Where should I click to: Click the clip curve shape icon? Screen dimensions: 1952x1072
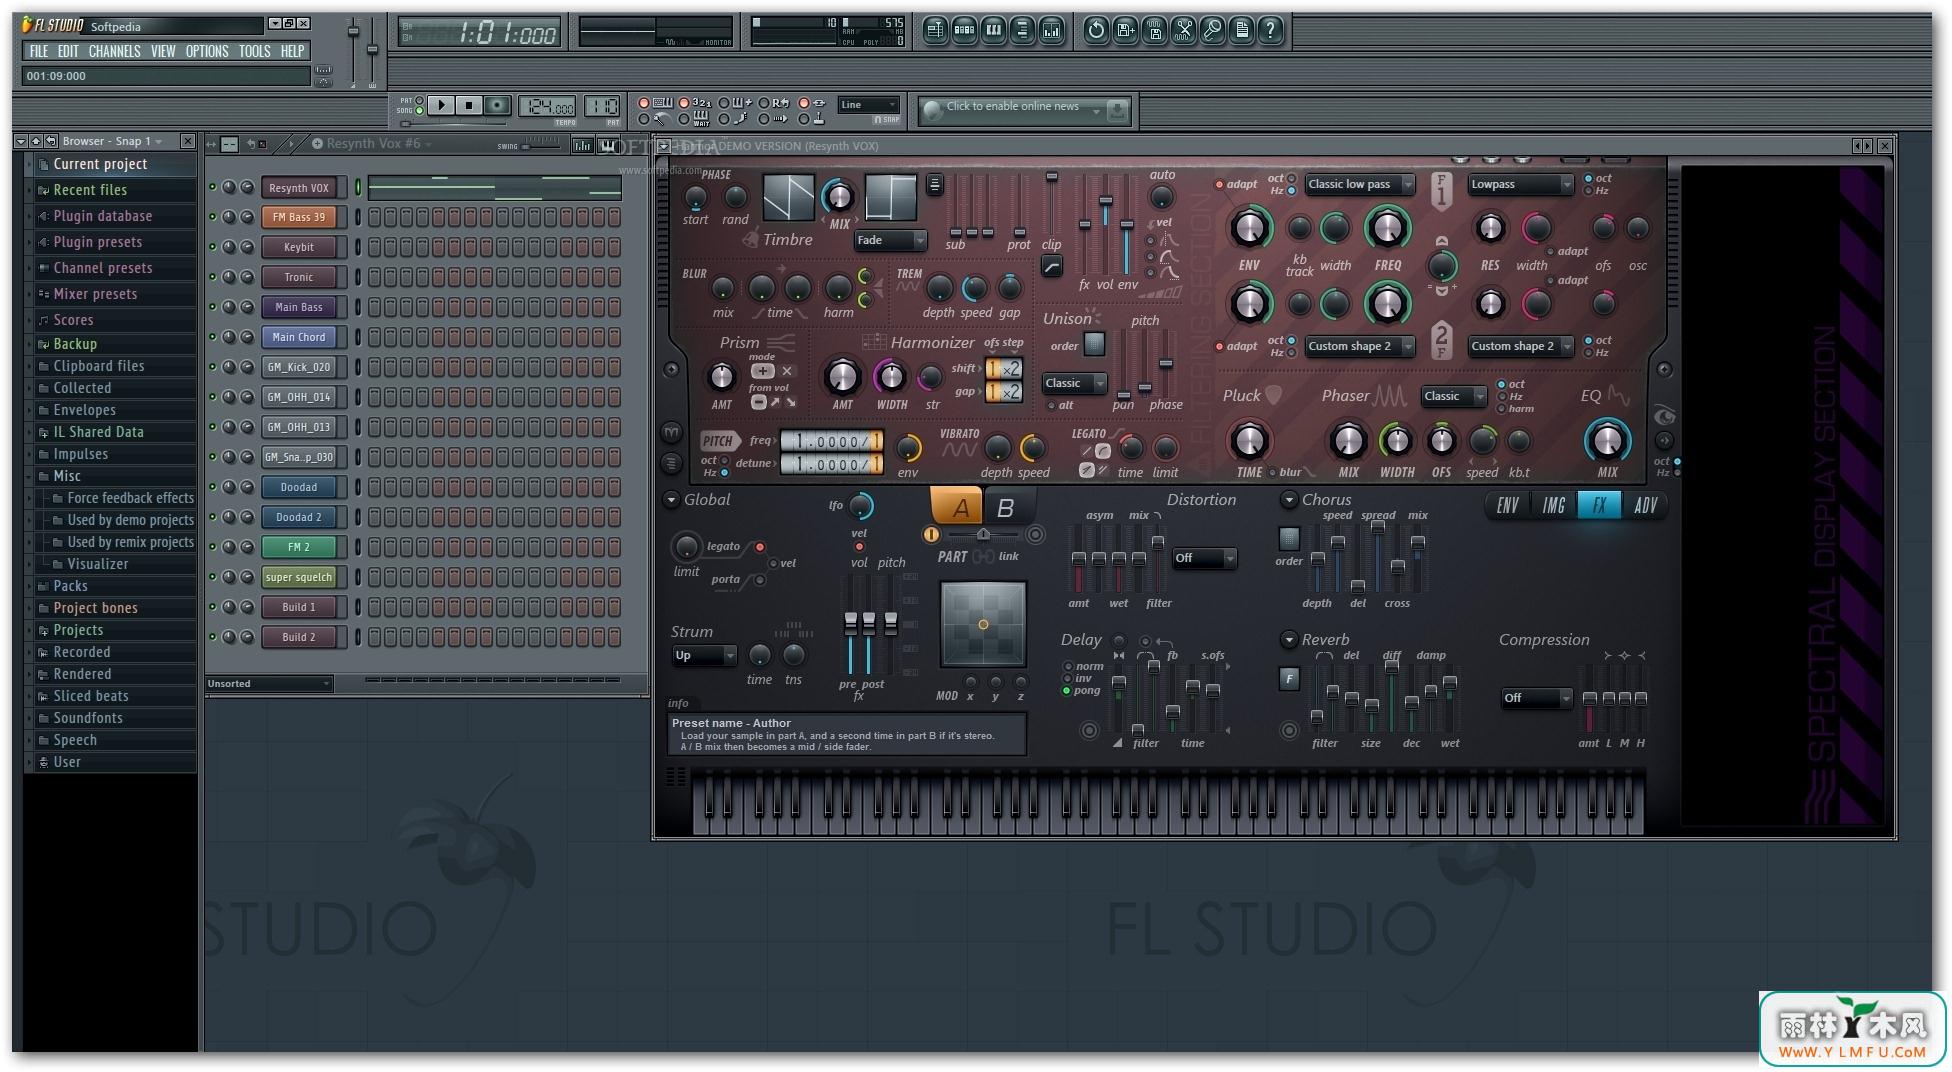pyautogui.click(x=1051, y=266)
